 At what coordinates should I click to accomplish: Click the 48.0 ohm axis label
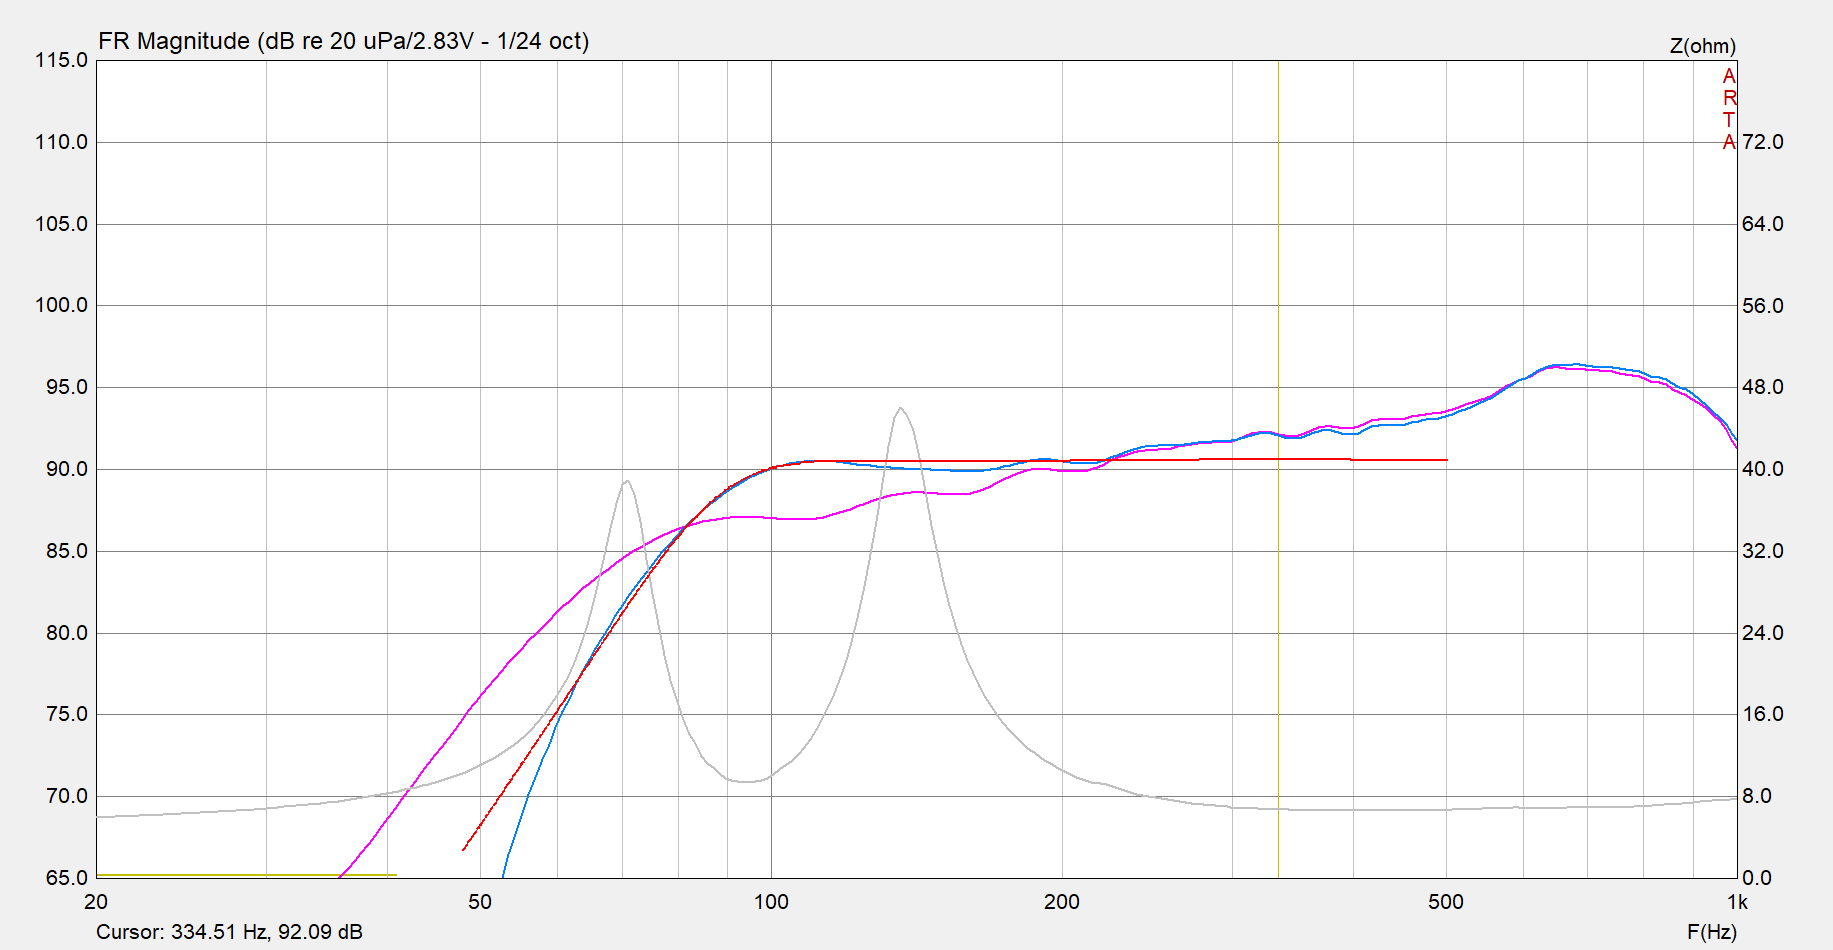pyautogui.click(x=1762, y=387)
